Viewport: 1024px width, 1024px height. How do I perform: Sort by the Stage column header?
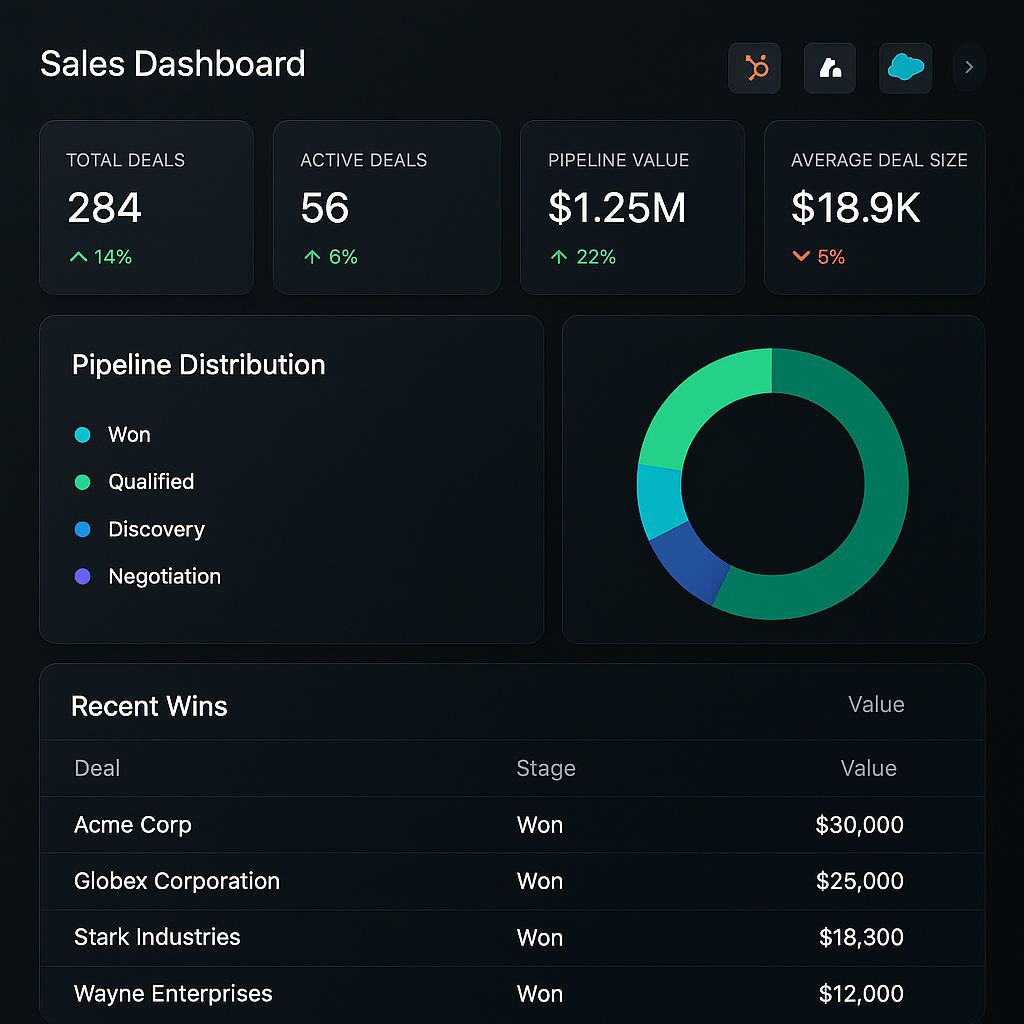click(545, 768)
